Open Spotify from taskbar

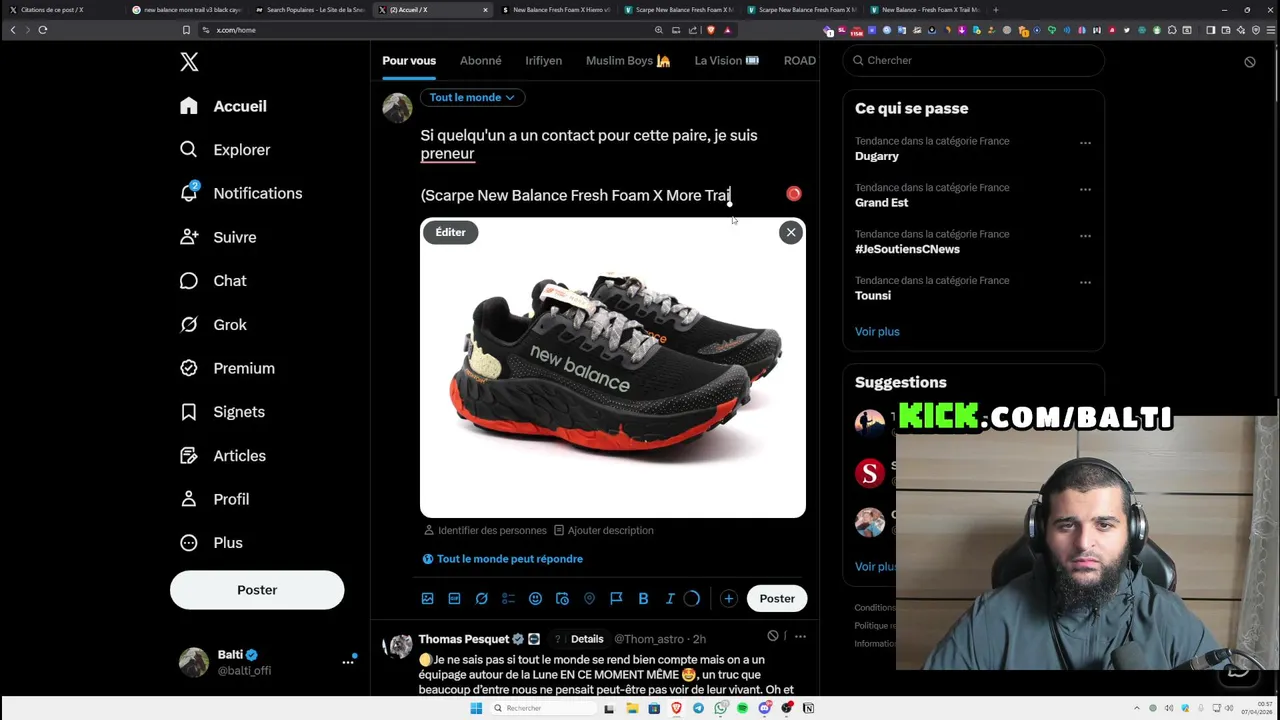point(742,708)
